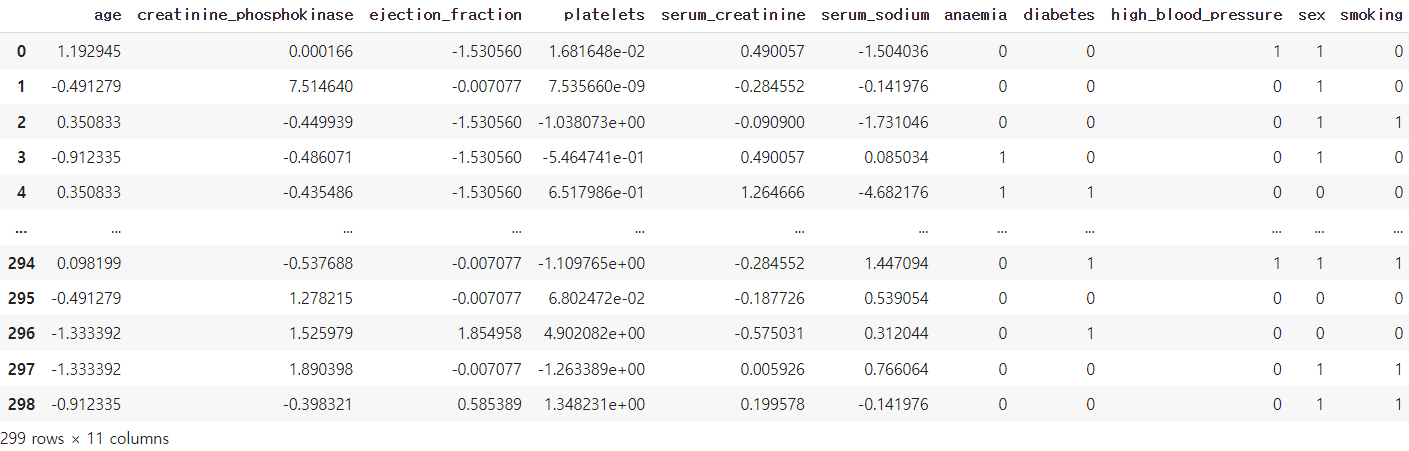
Task: Click serum_creatinine value 0.005926
Action: pyautogui.click(x=773, y=369)
